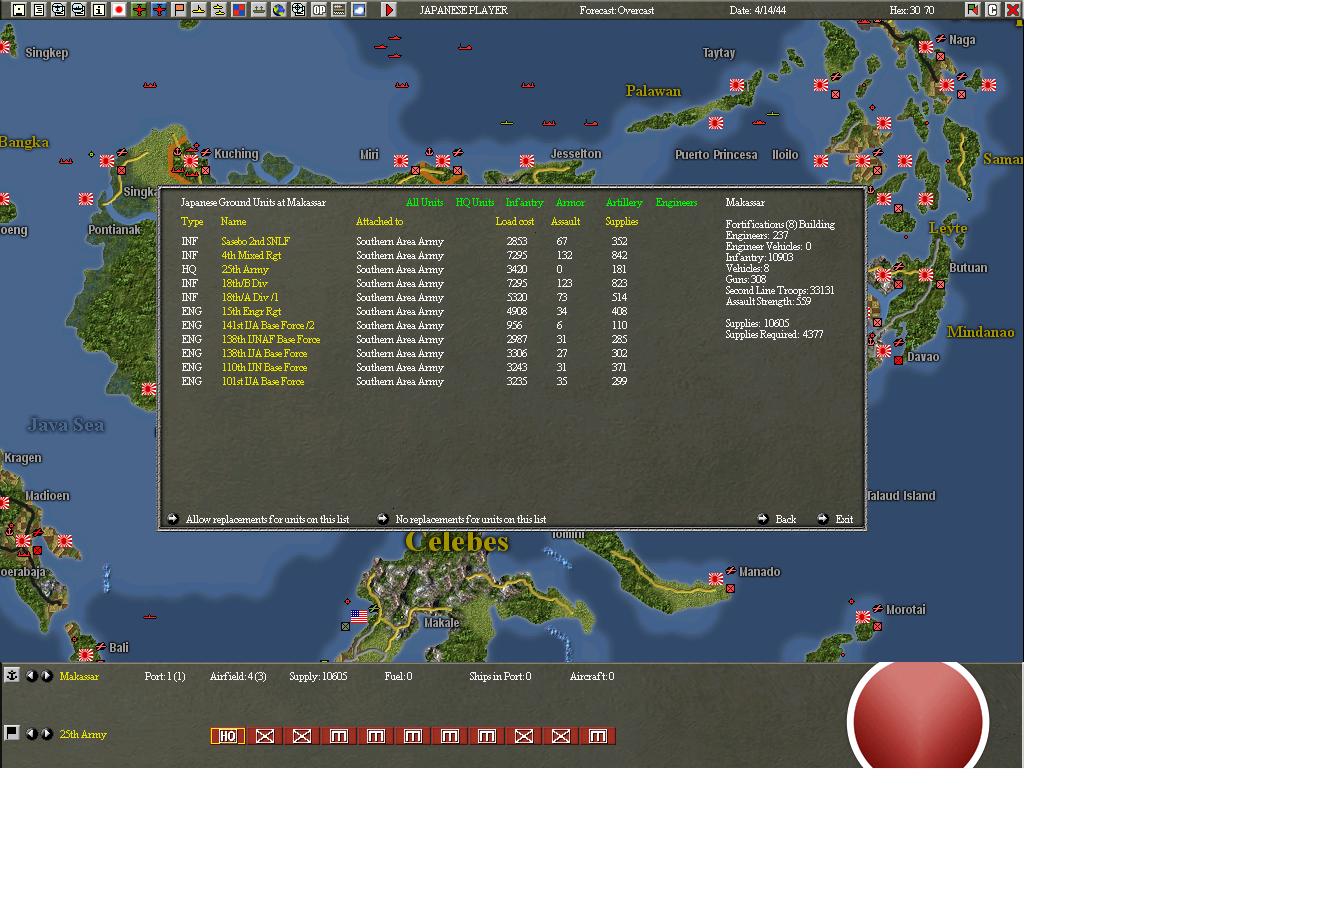This screenshot has width=1338, height=897.
Task: Open the 25th Army unit in list
Action: (245, 269)
